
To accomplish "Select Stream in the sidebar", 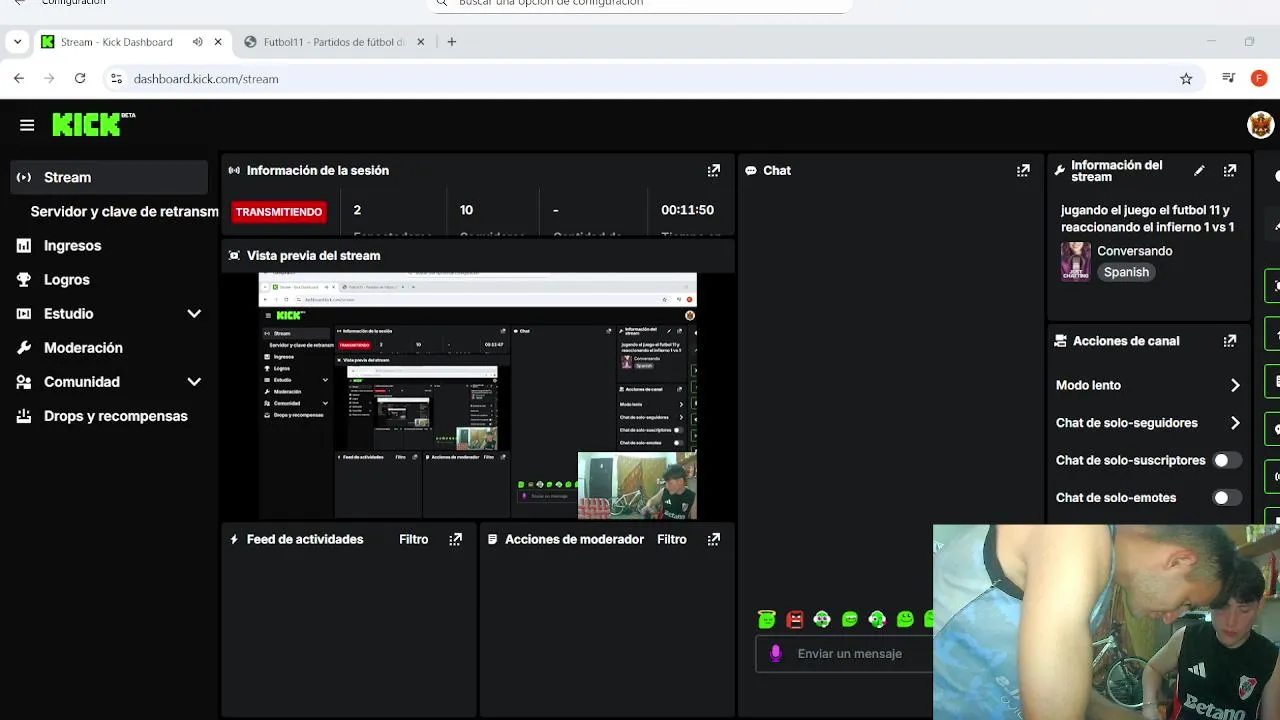I will 109,177.
